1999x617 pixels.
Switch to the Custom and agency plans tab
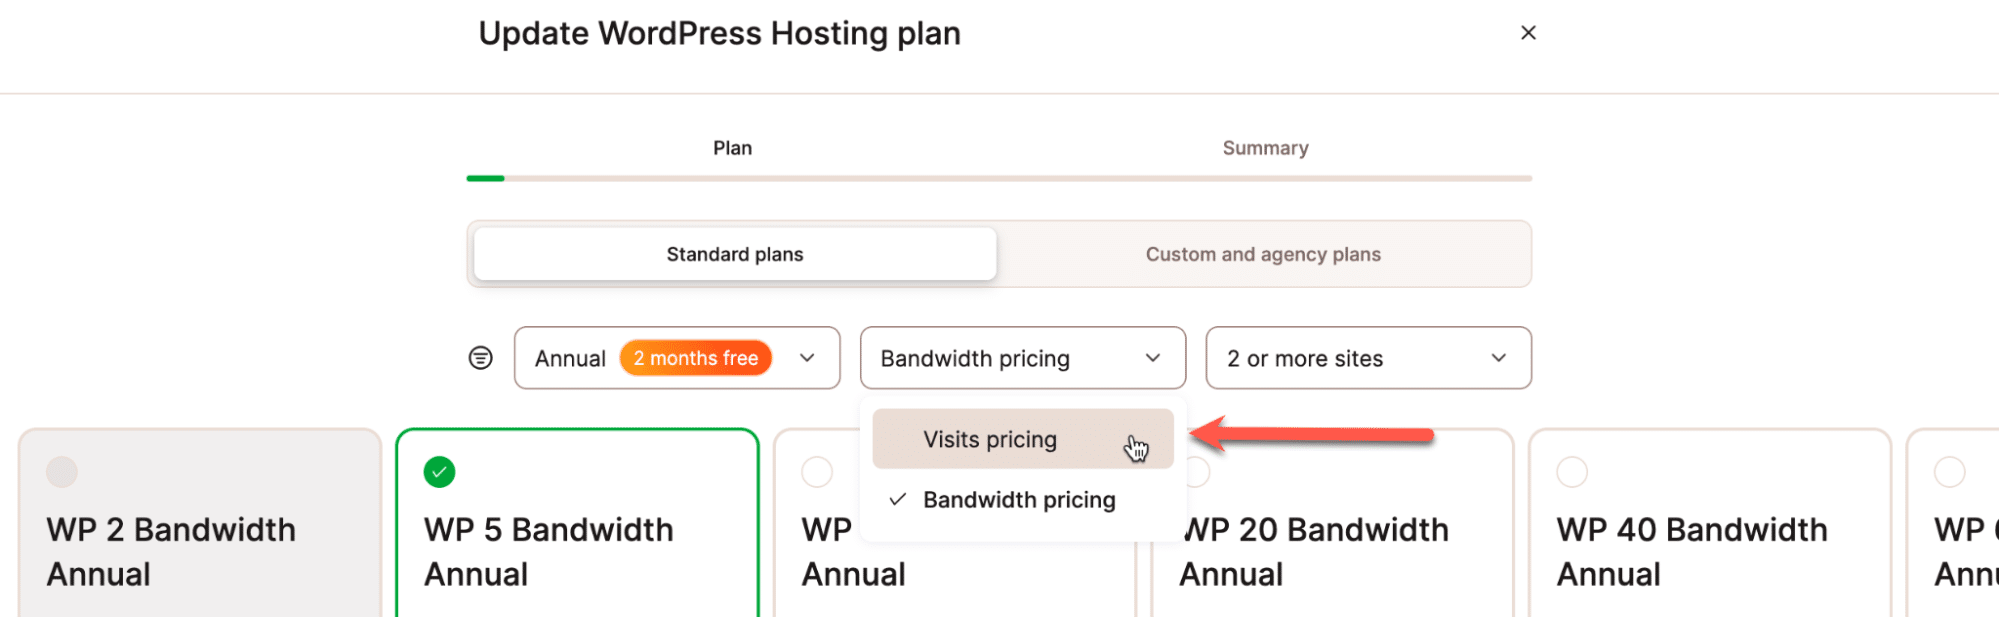point(1263,254)
